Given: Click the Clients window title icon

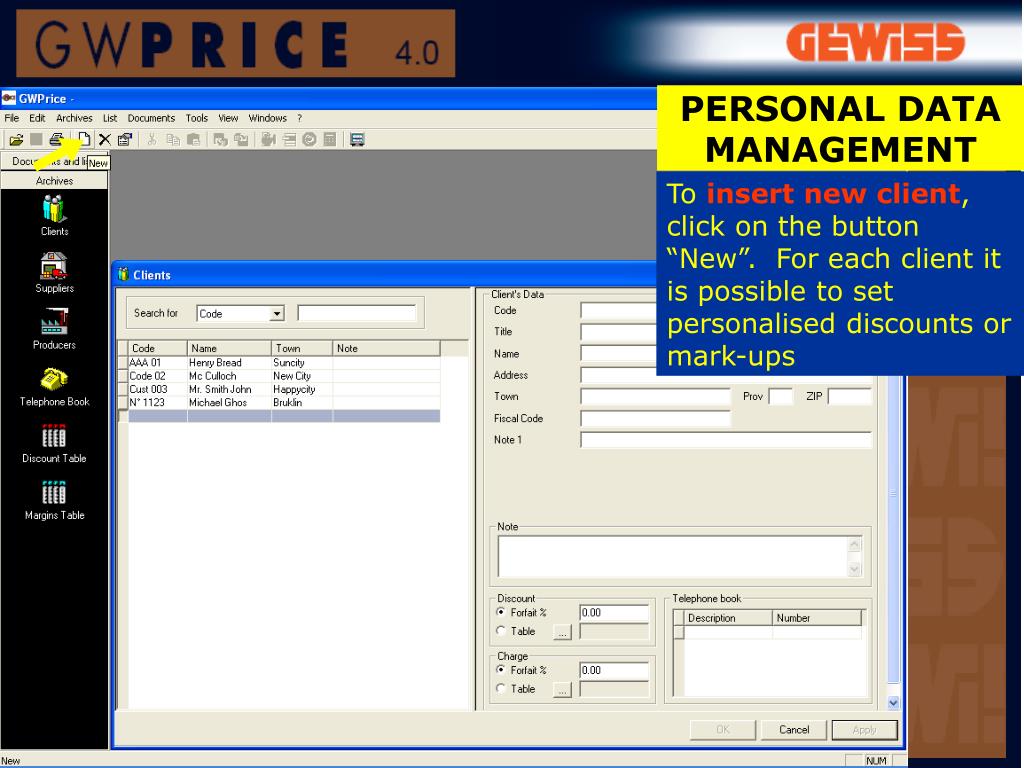Looking at the screenshot, I should point(123,275).
